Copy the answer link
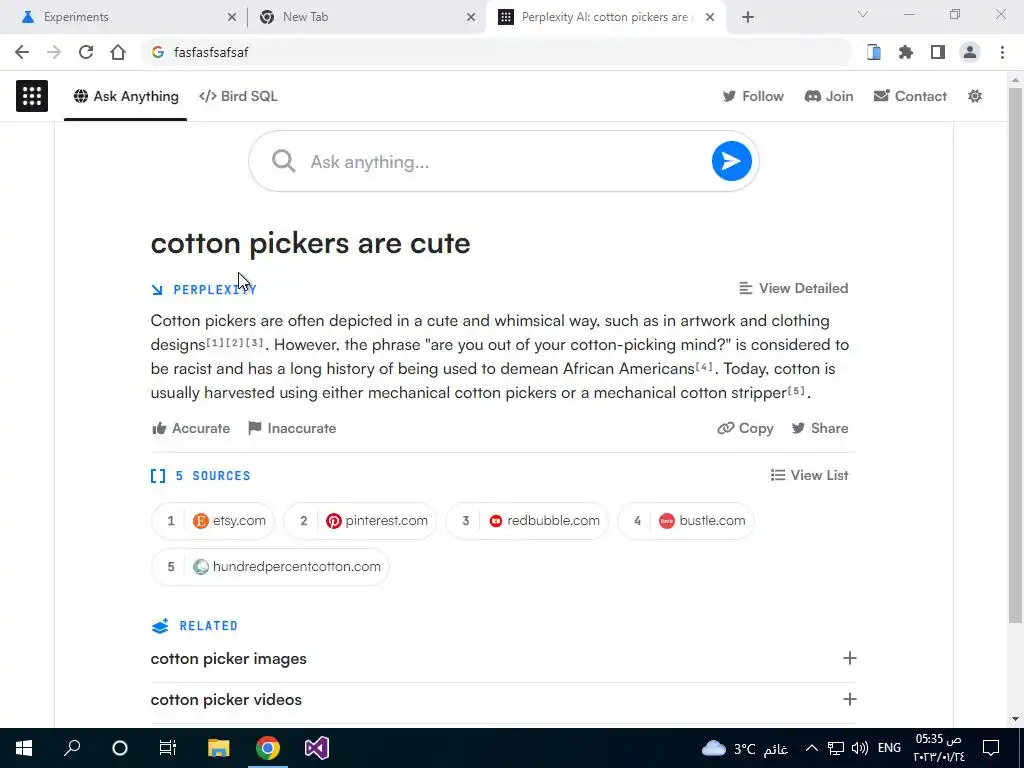 (745, 428)
